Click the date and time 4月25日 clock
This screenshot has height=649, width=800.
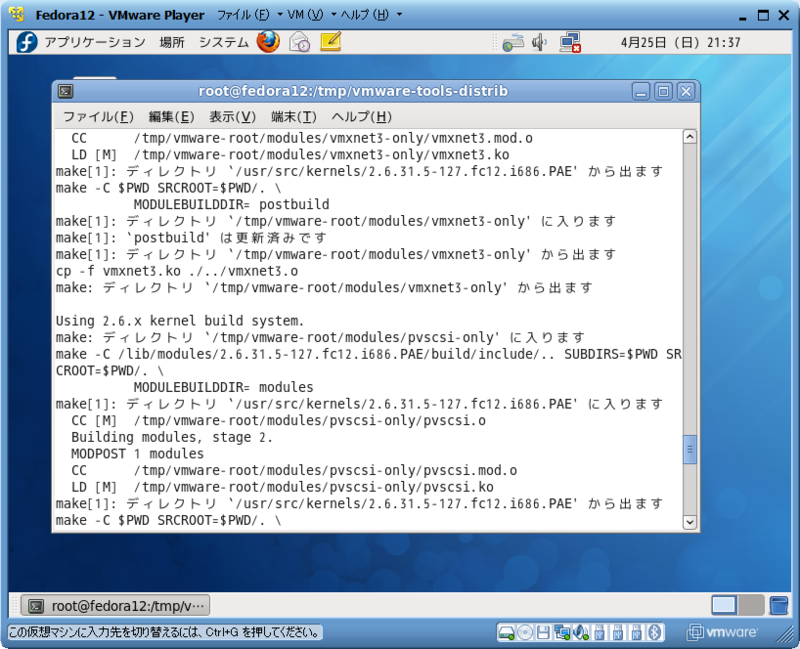(680, 42)
